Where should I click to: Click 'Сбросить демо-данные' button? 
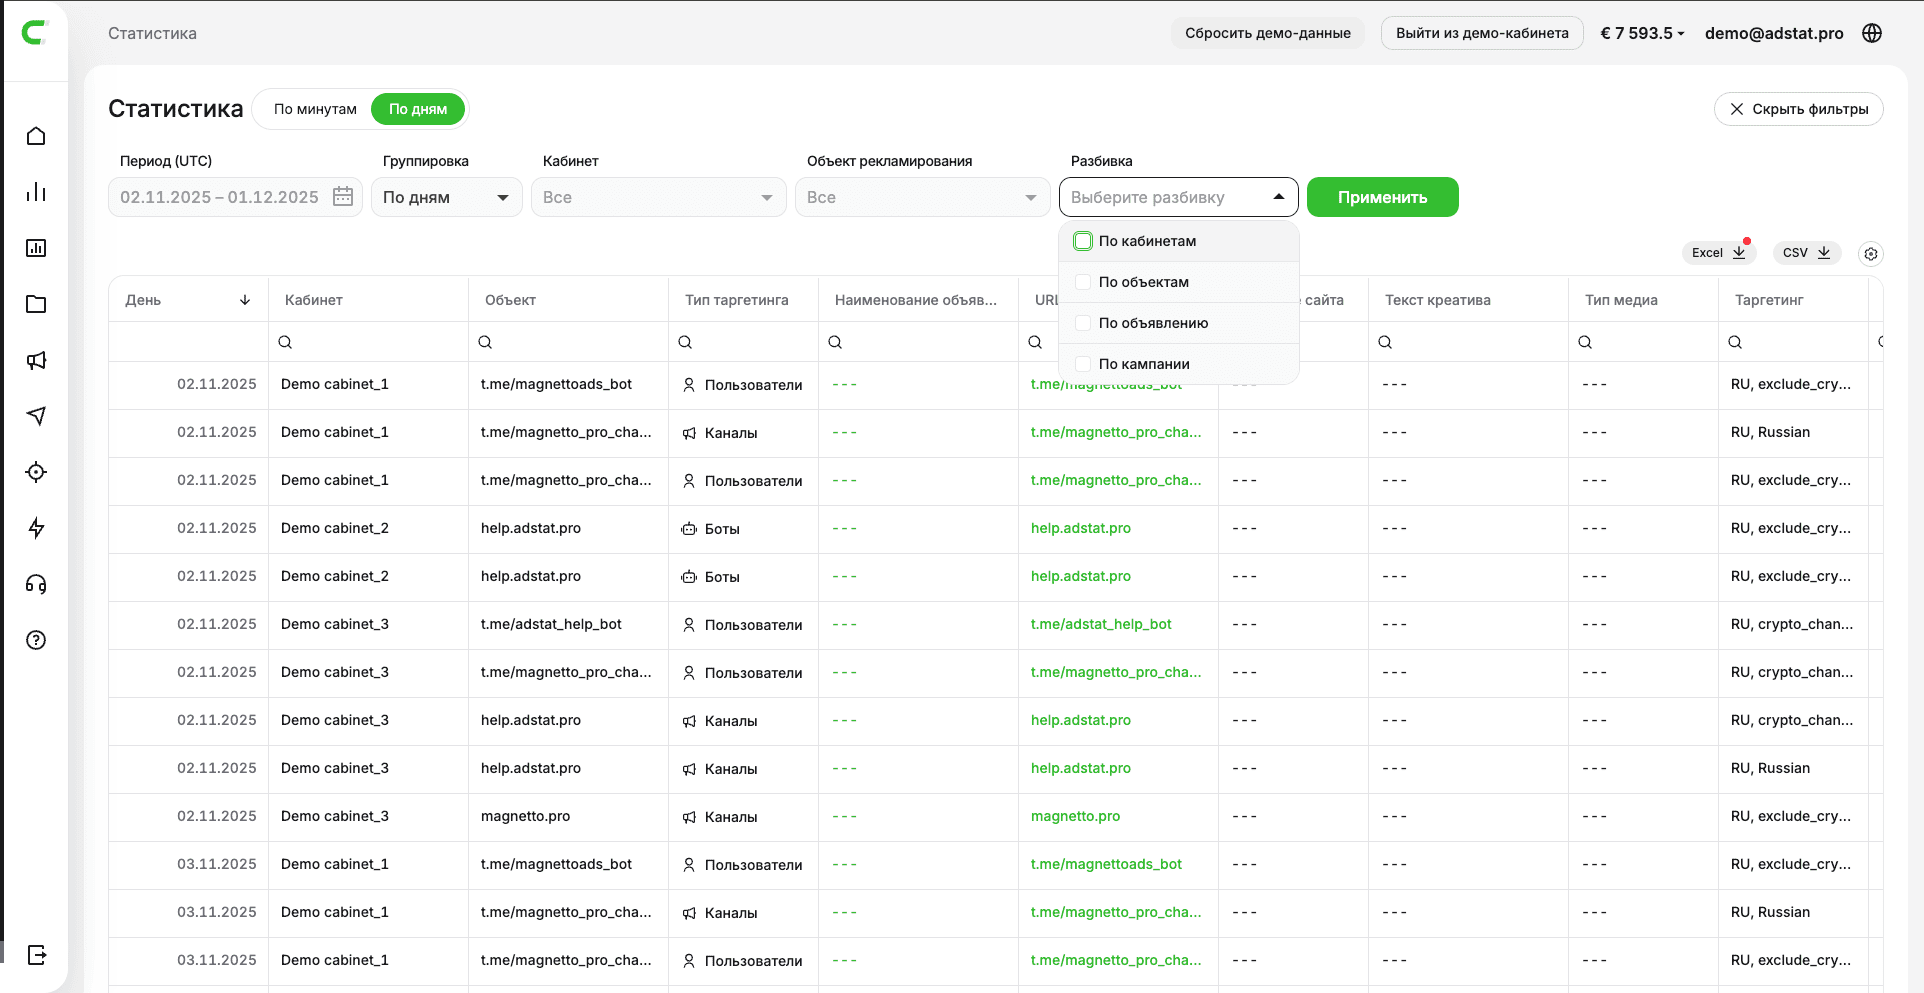click(x=1267, y=33)
